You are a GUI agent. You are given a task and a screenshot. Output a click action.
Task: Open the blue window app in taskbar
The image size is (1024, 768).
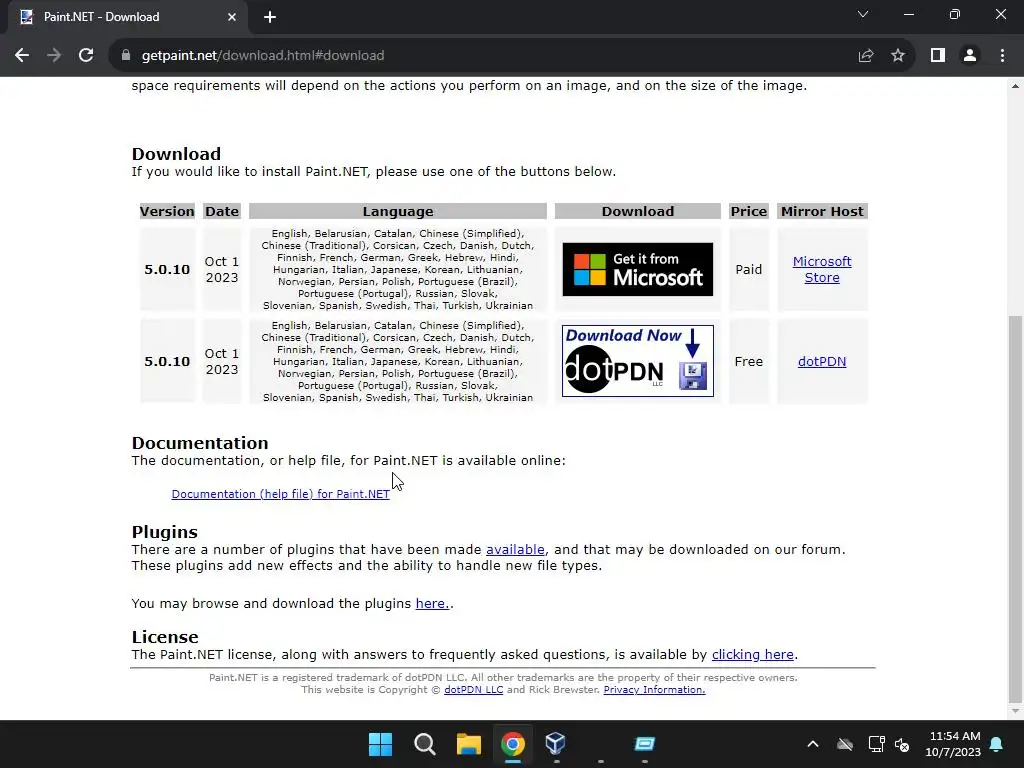(645, 744)
